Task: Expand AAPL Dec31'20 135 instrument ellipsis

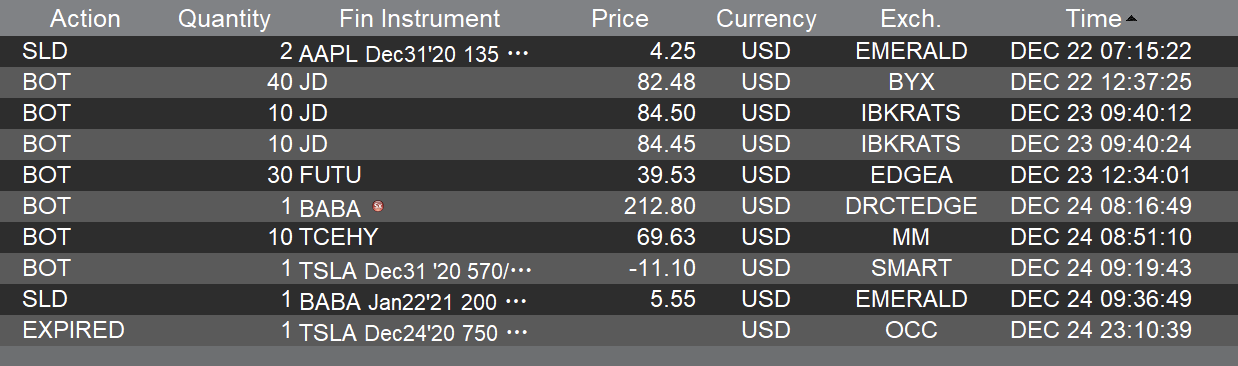Action: coord(517,53)
